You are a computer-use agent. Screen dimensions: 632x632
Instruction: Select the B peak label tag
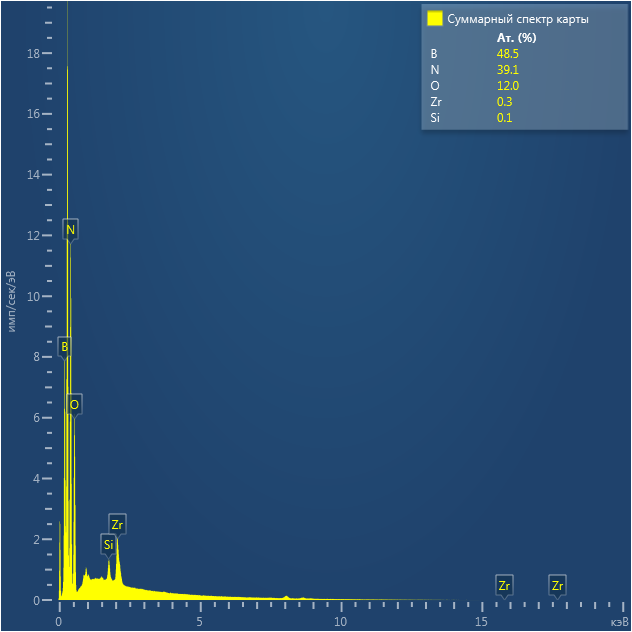(x=64, y=347)
